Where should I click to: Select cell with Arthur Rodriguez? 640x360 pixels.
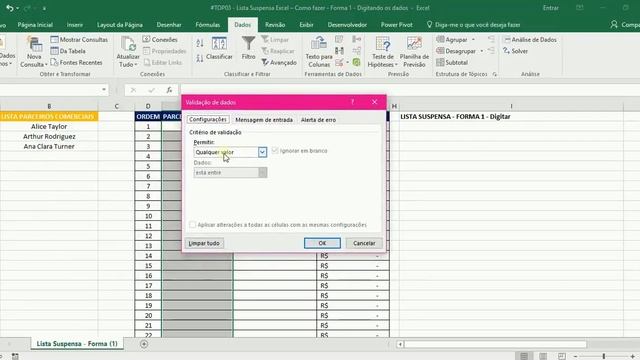click(49, 136)
